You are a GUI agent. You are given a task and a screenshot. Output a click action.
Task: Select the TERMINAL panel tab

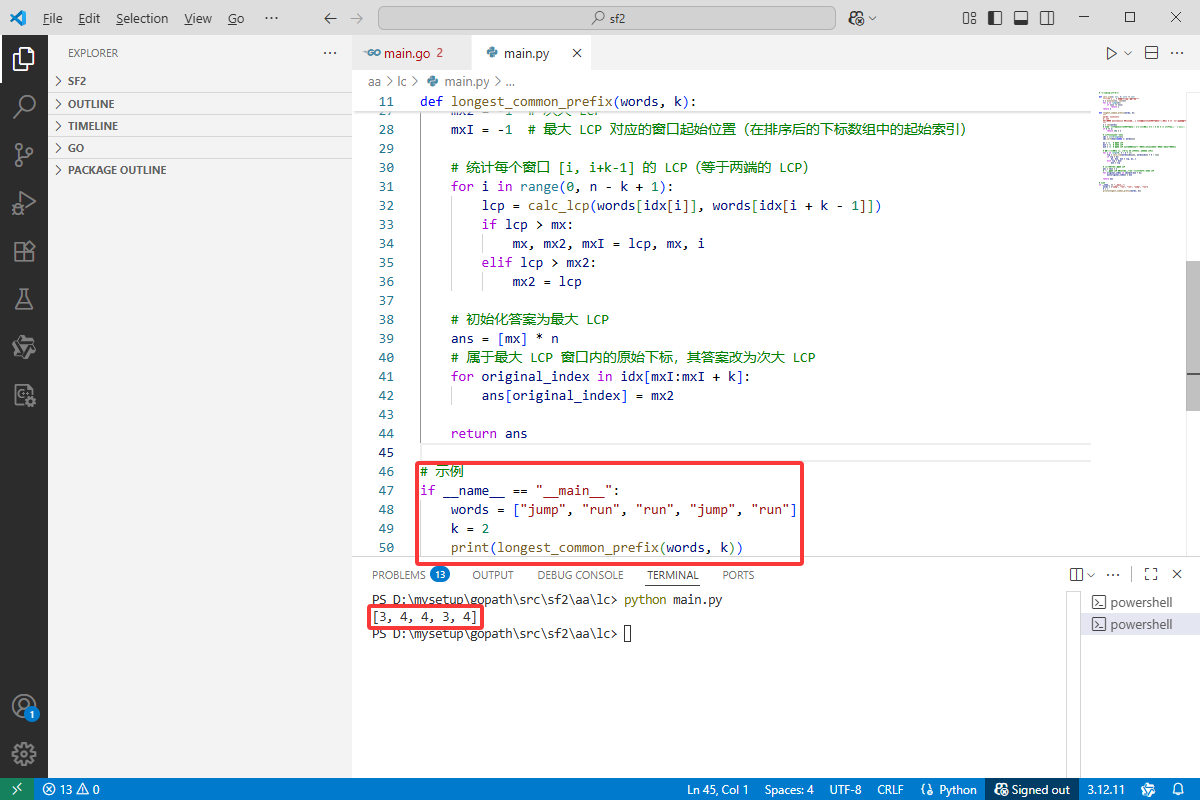pyautogui.click(x=673, y=575)
